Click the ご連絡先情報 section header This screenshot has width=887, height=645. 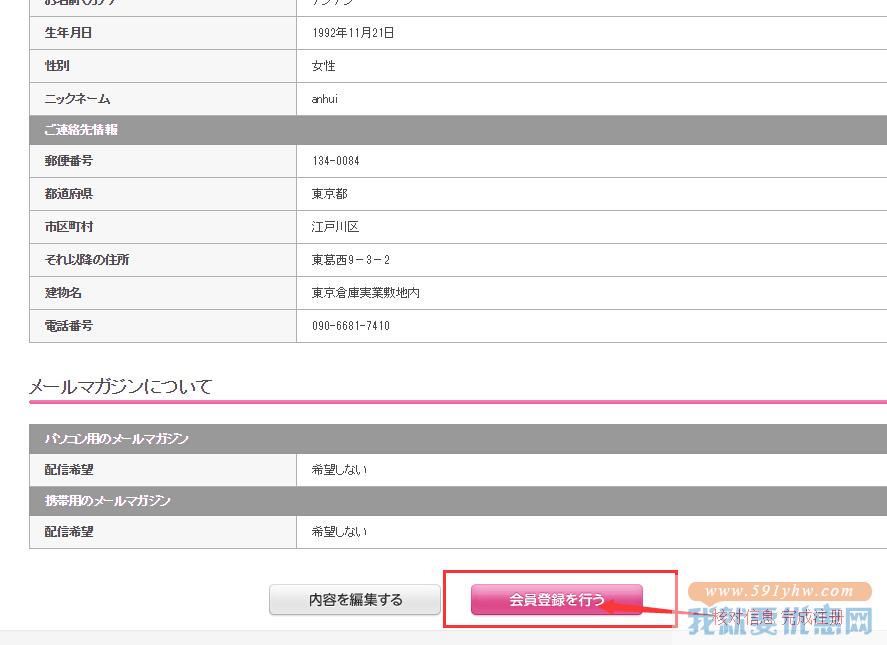pos(458,130)
